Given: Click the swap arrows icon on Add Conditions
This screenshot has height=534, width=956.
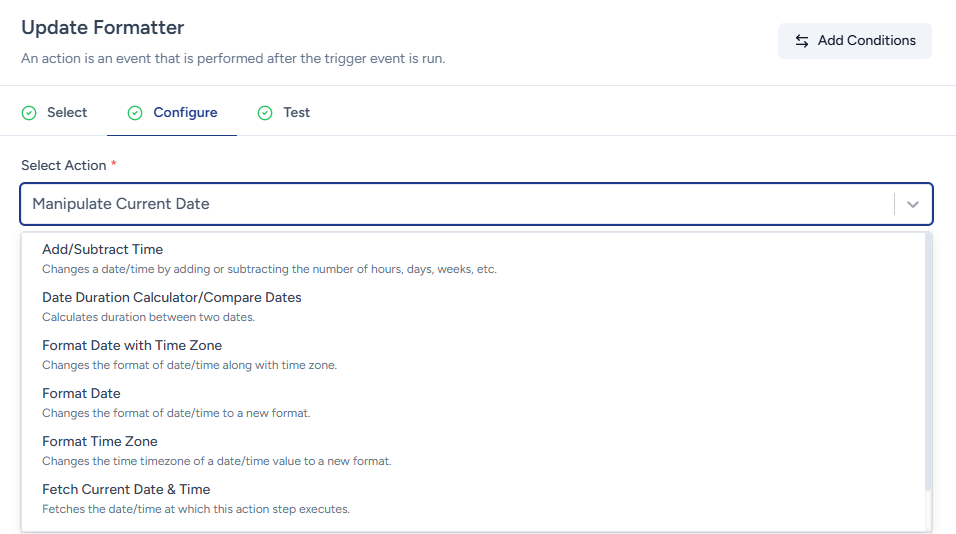Looking at the screenshot, I should click(802, 41).
